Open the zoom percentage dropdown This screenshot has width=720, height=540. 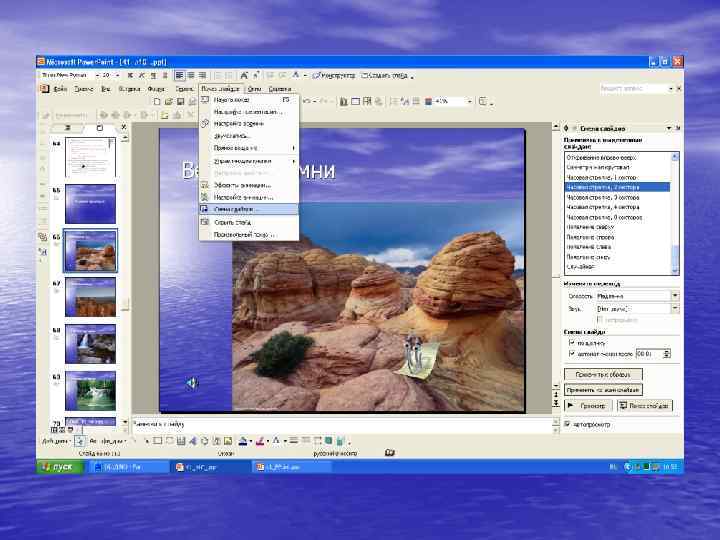[x=469, y=101]
